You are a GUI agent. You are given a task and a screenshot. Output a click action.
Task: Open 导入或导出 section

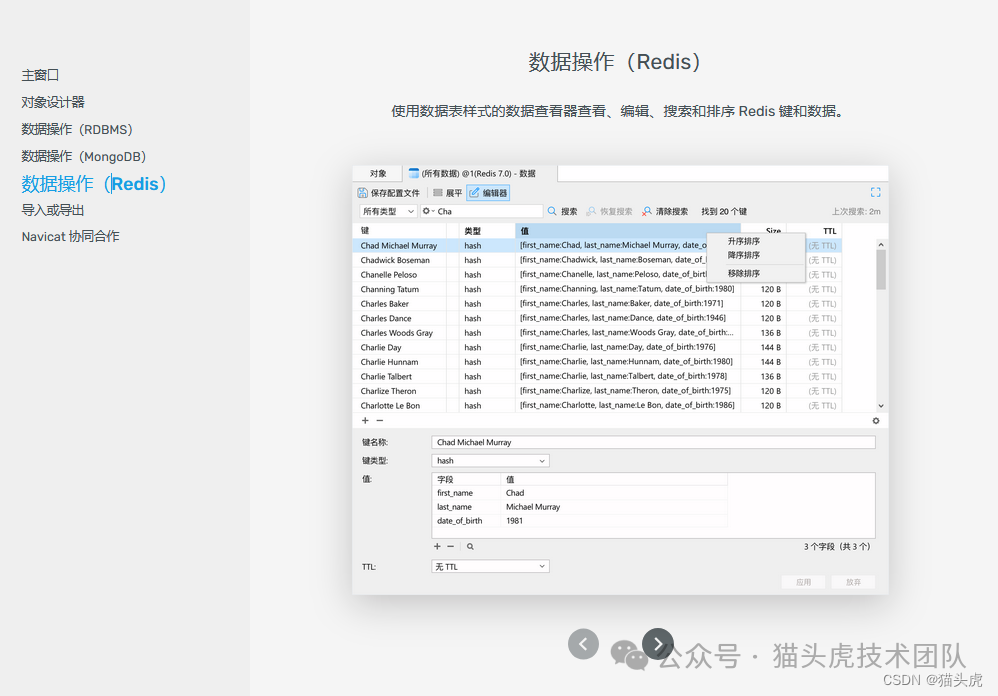(53, 210)
